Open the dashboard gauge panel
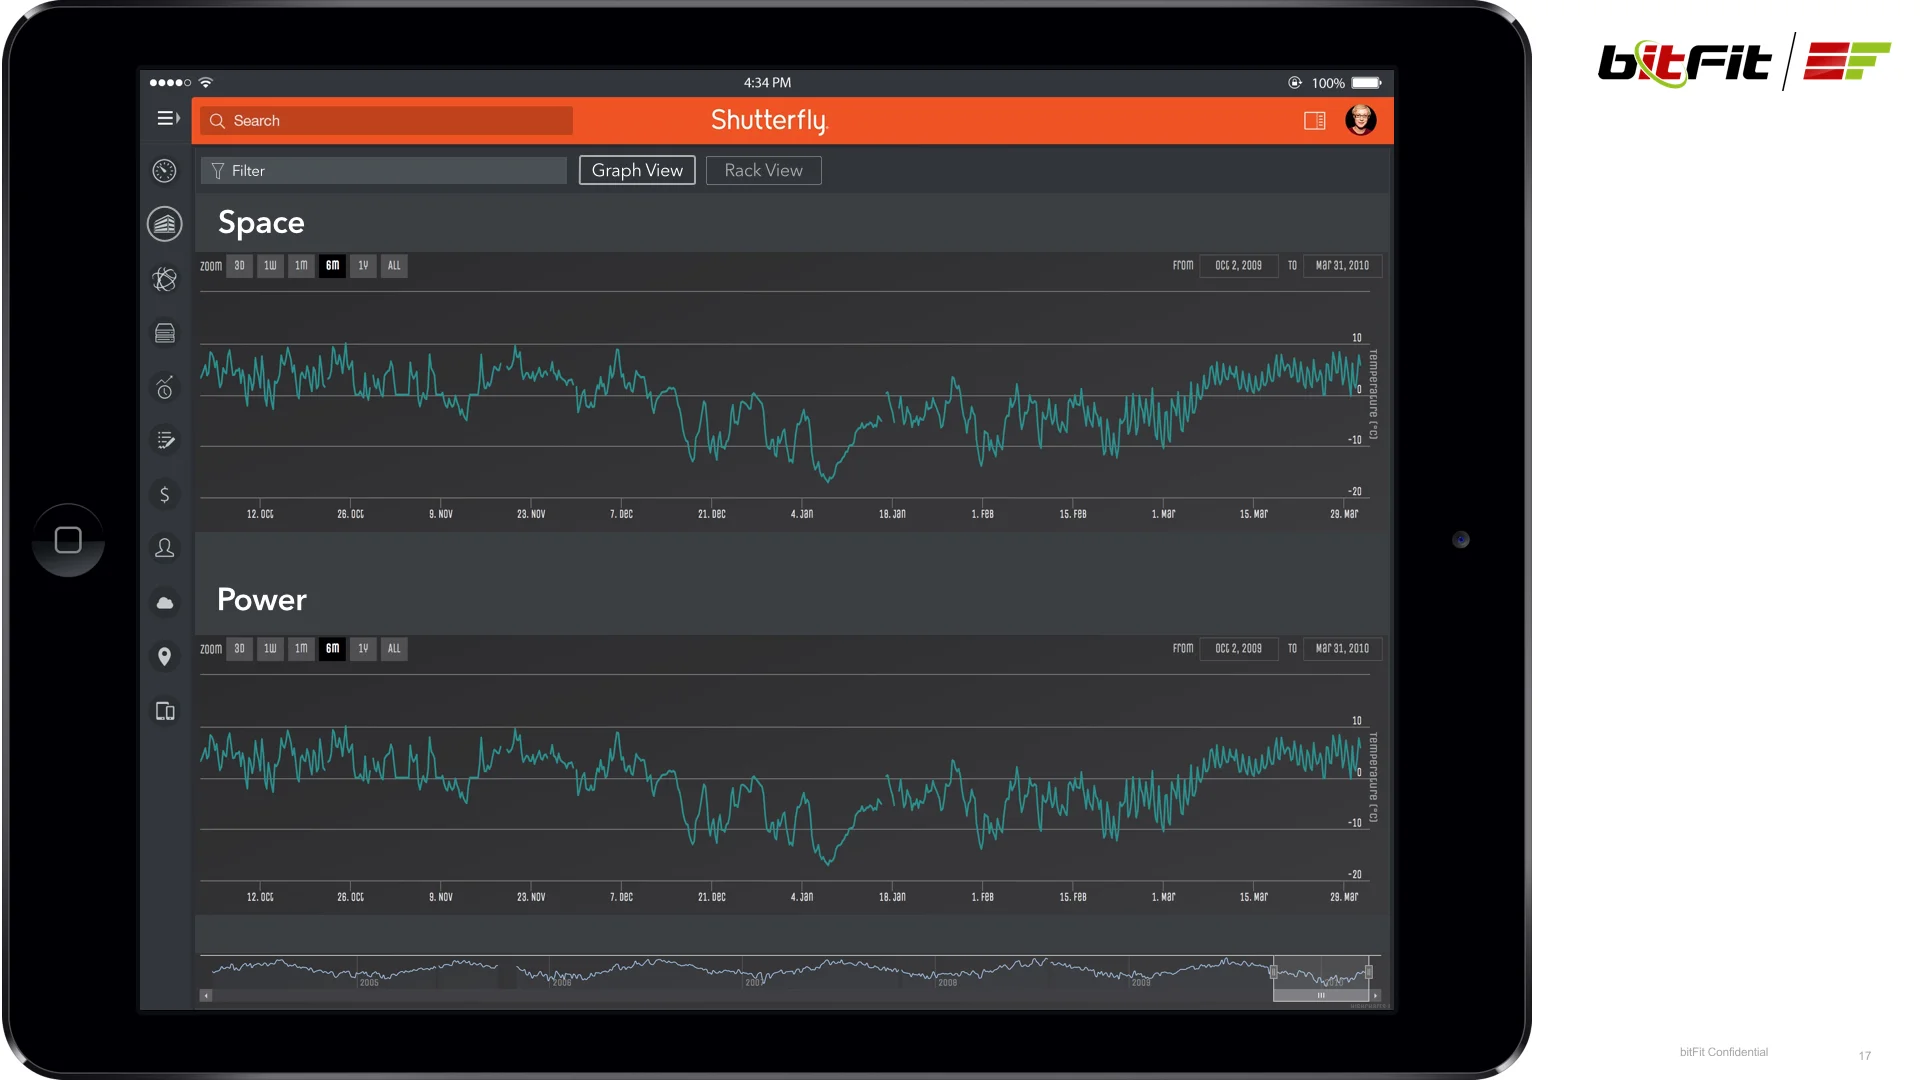 (164, 171)
